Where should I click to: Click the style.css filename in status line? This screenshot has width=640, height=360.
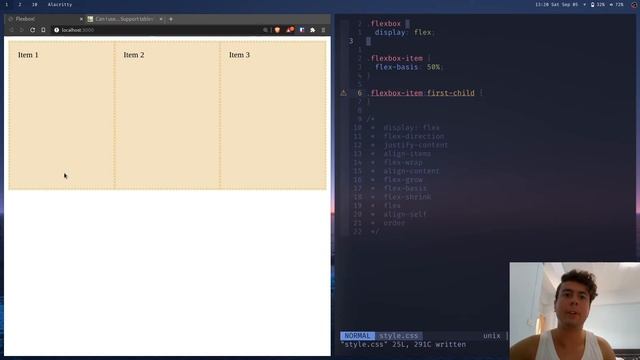pyautogui.click(x=398, y=336)
